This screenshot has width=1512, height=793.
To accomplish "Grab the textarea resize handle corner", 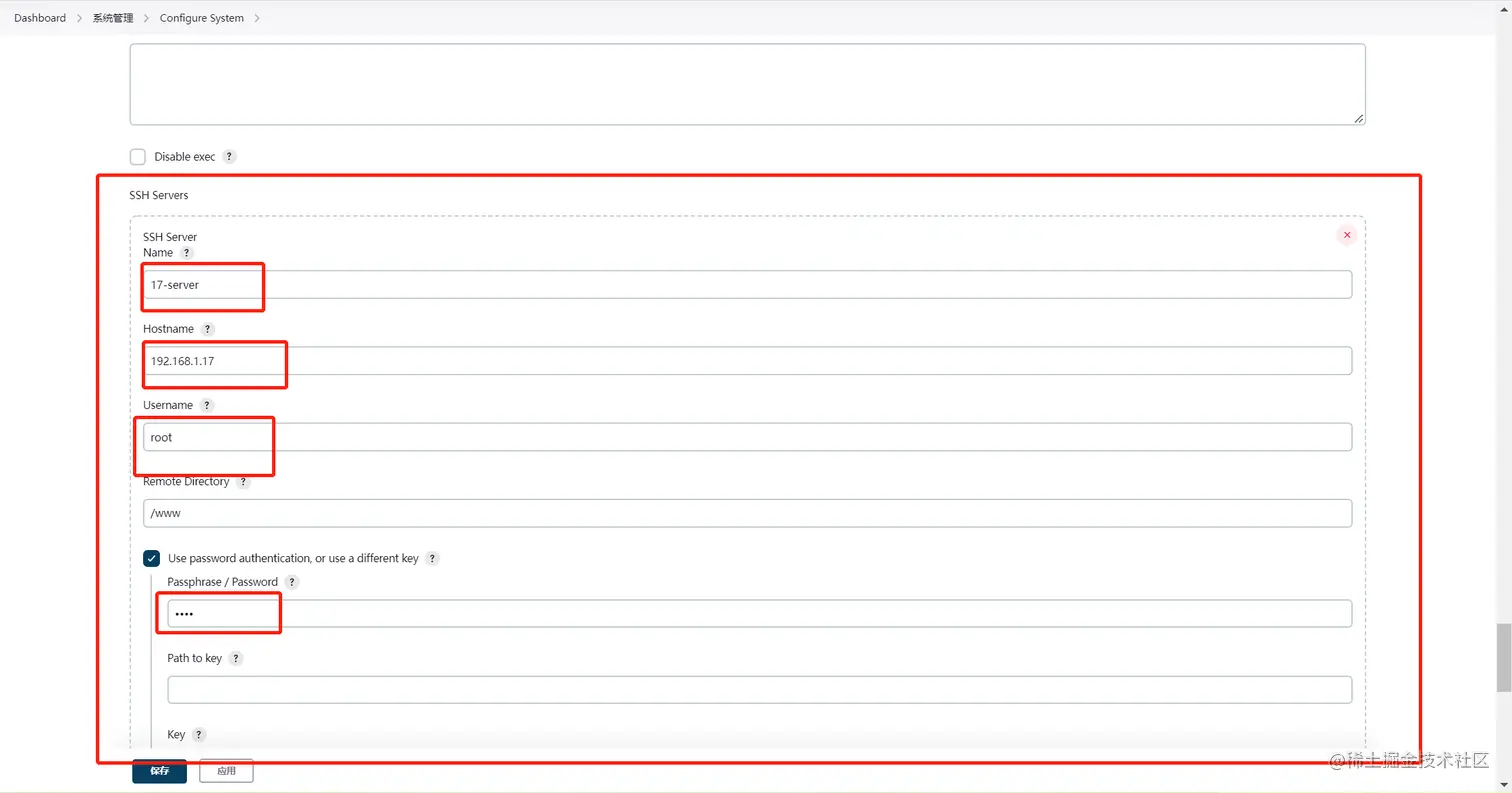I will point(1358,118).
